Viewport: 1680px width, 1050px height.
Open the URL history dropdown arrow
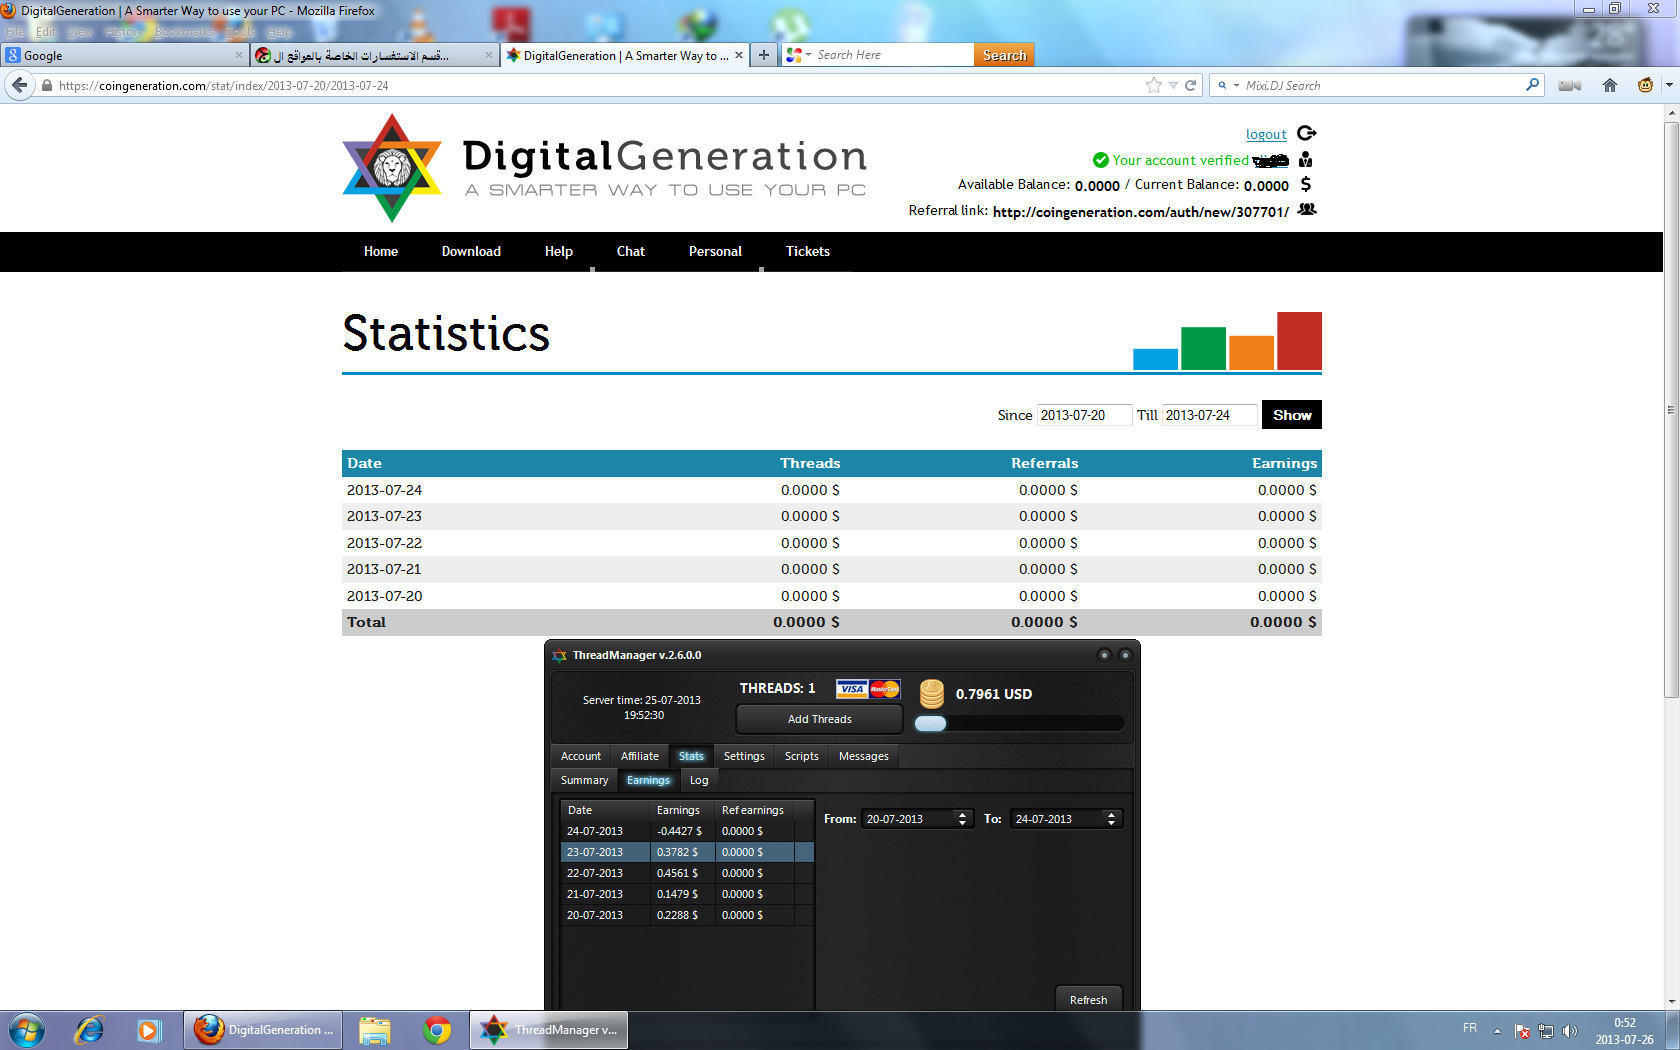tap(1173, 86)
